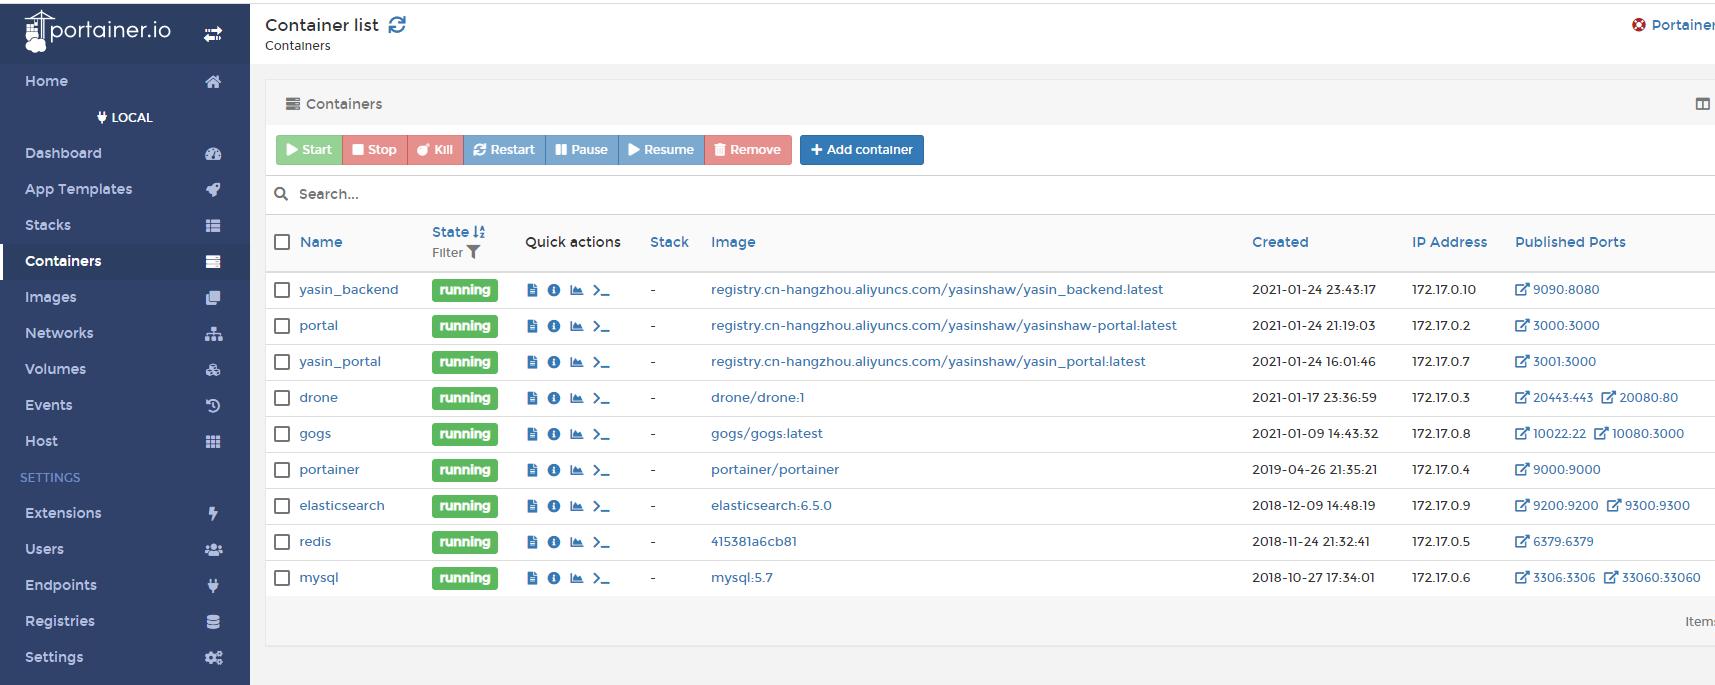This screenshot has width=1715, height=685.
Task: Toggle the sidebar collapse arrows icon
Action: (213, 34)
